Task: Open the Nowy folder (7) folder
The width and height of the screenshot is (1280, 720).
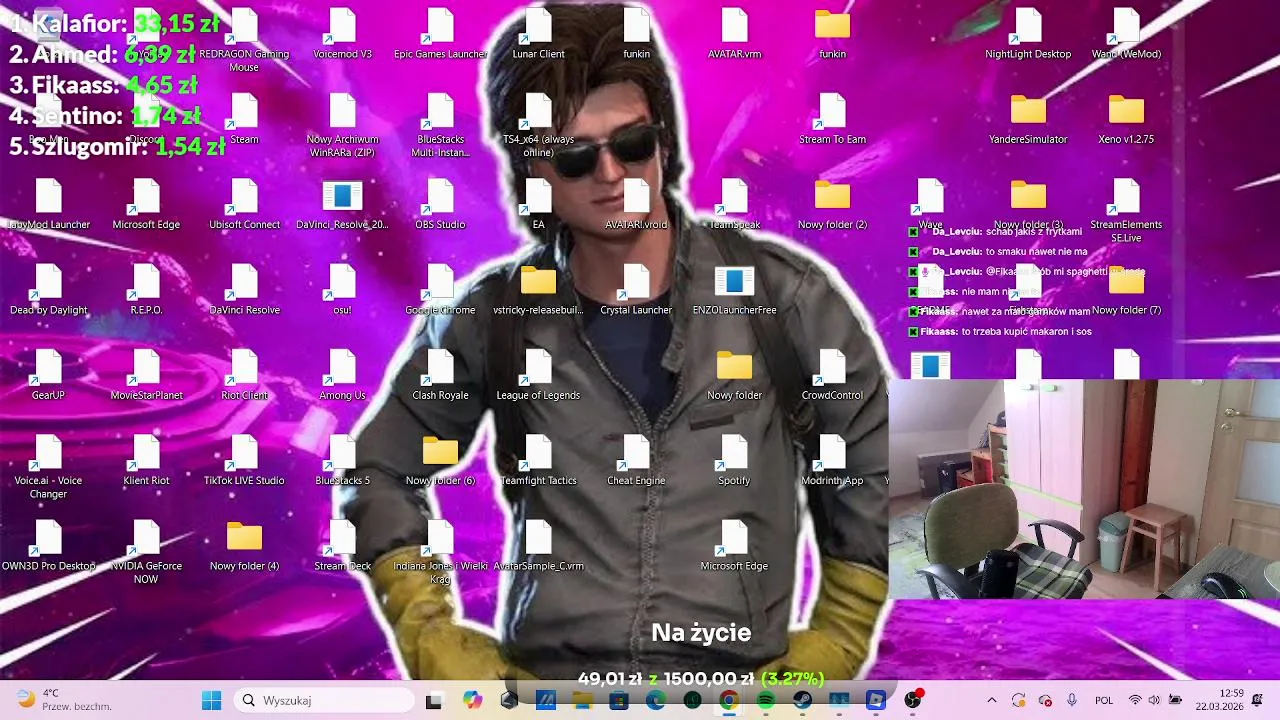Action: coord(1126,289)
